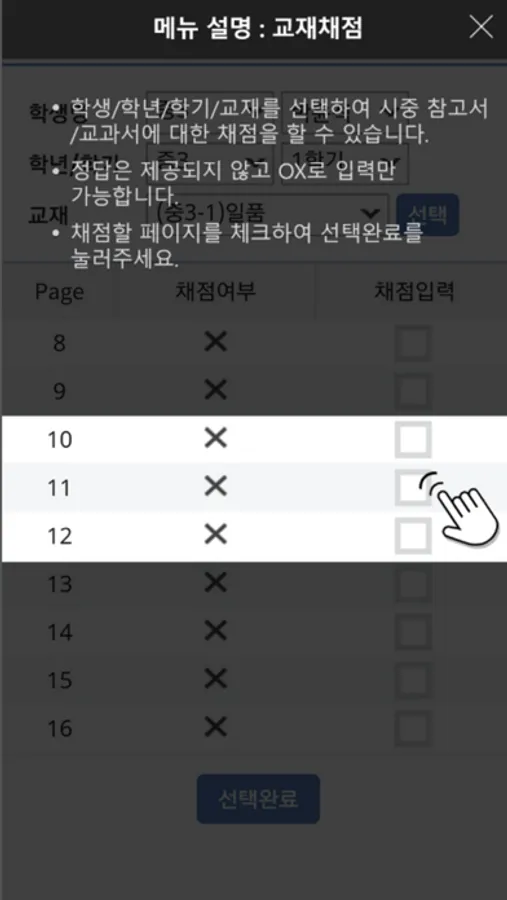Viewport: 507px width, 900px height.
Task: Open the 교재 dropdown showing (중3-1)일품
Action: tap(268, 215)
